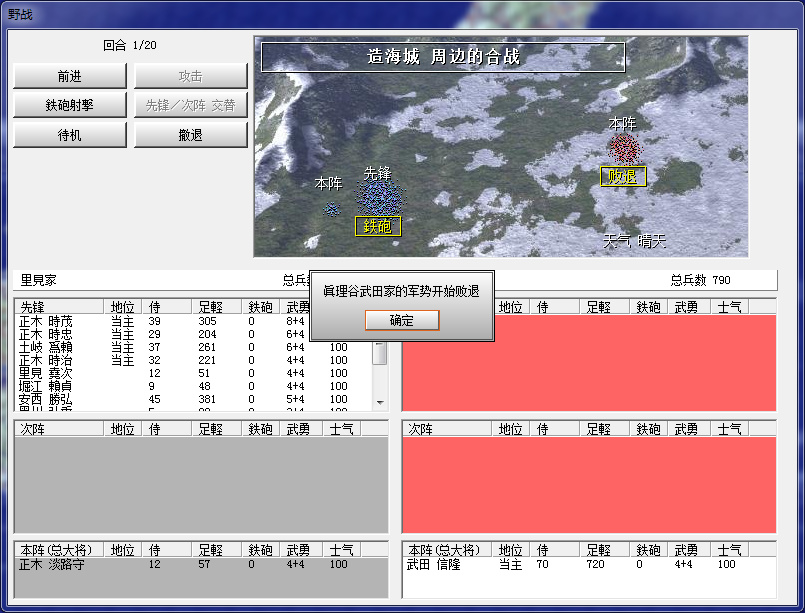Select row 安西 勝弘
Image resolution: width=805 pixels, height=613 pixels.
pyautogui.click(x=195, y=399)
